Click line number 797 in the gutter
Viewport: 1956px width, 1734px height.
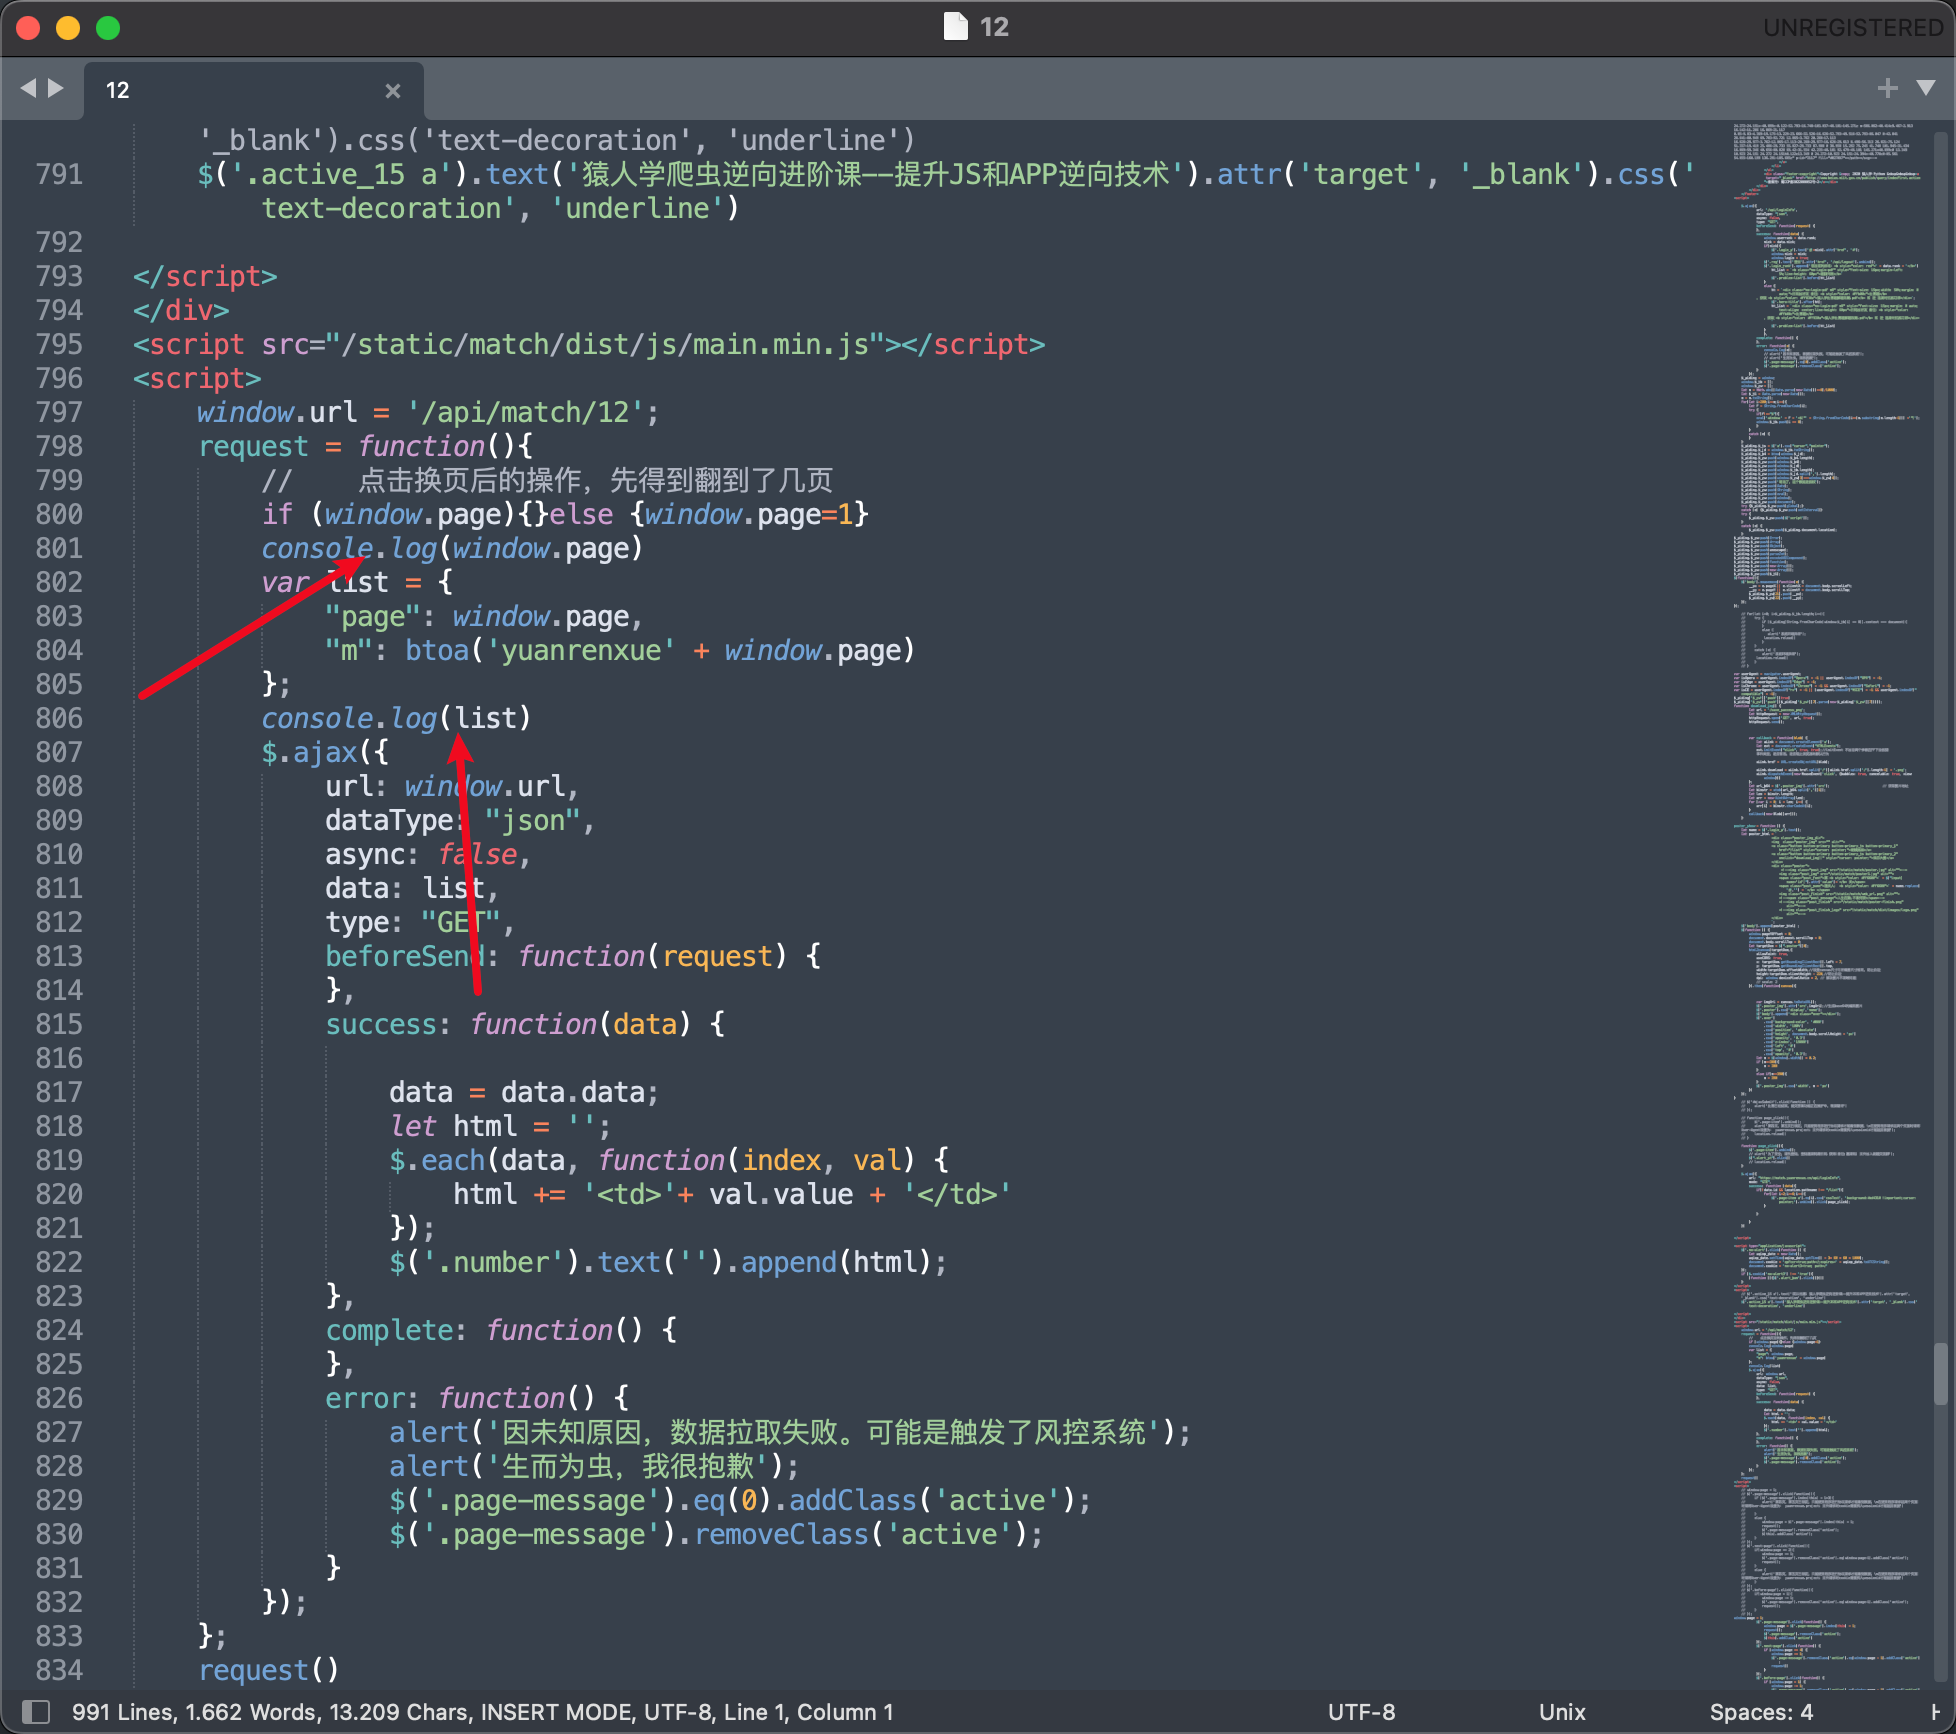[x=59, y=412]
